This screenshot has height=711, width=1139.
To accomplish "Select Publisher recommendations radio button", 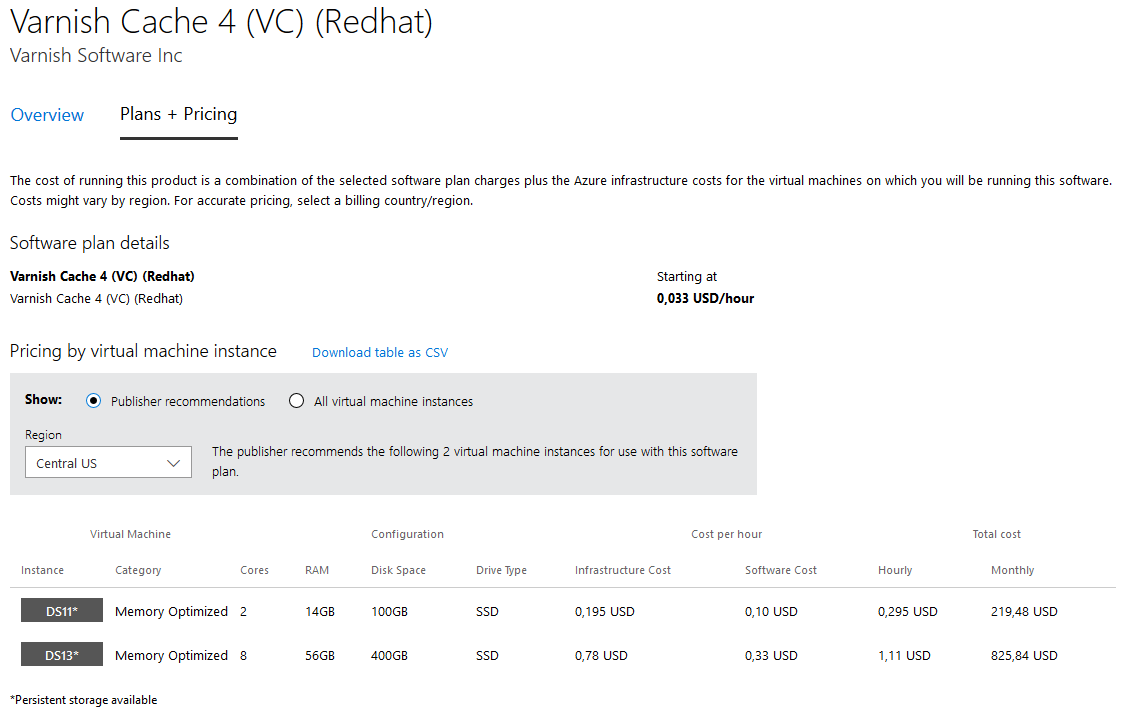I will click(x=94, y=402).
